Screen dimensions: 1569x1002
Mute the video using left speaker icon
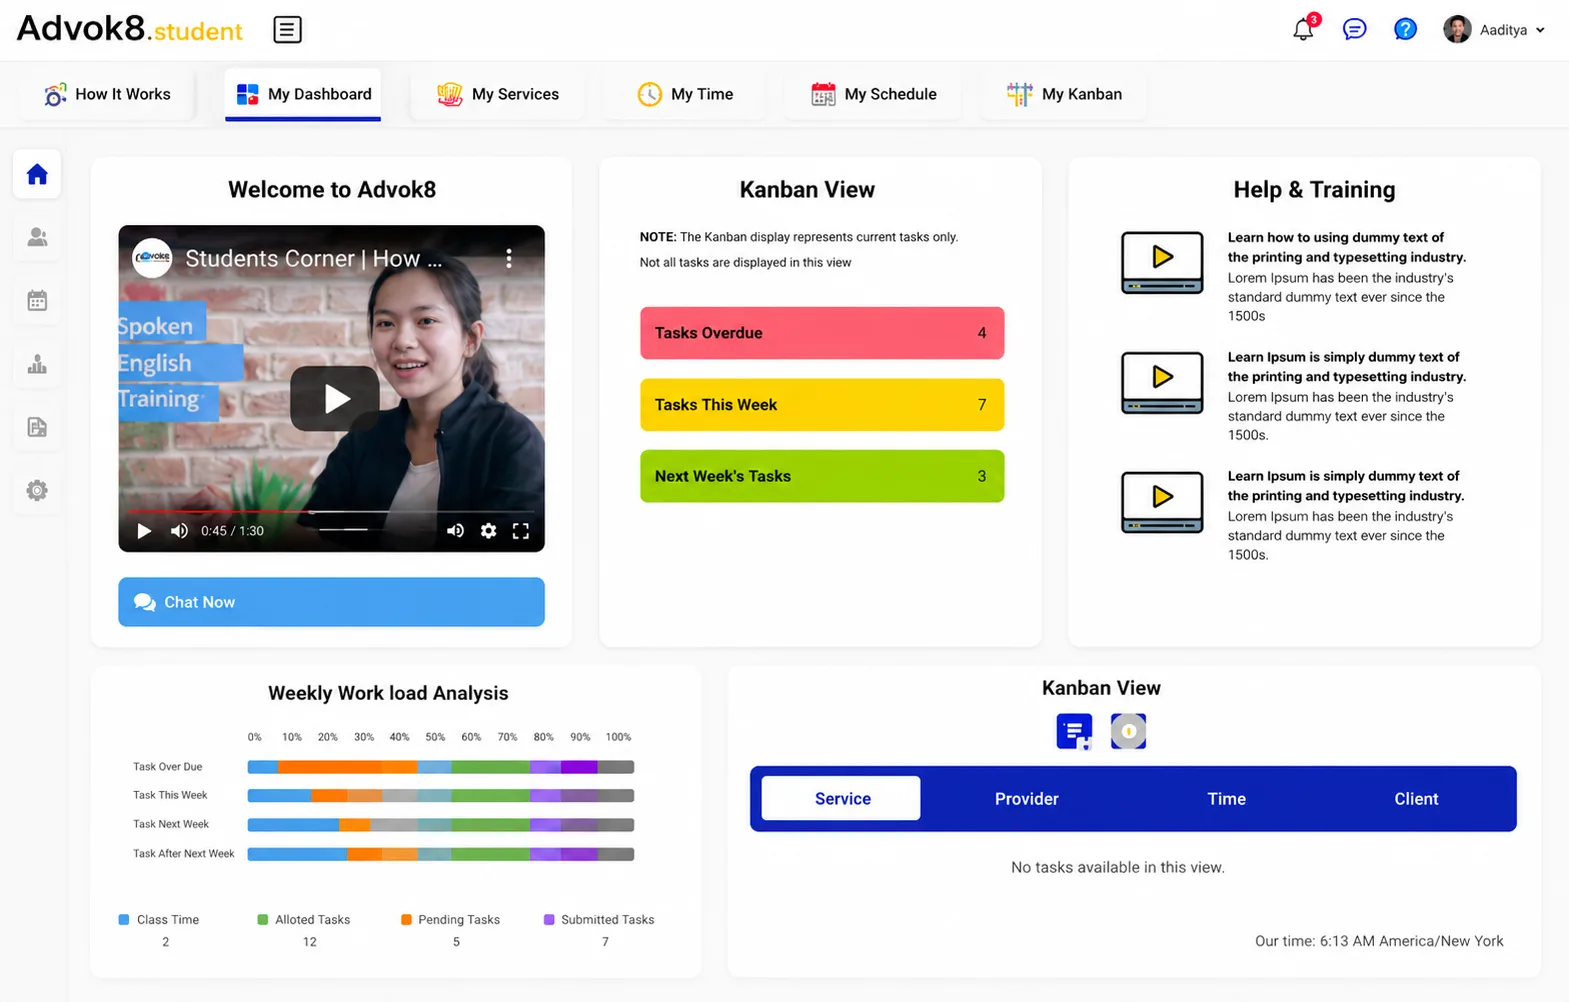coord(179,531)
